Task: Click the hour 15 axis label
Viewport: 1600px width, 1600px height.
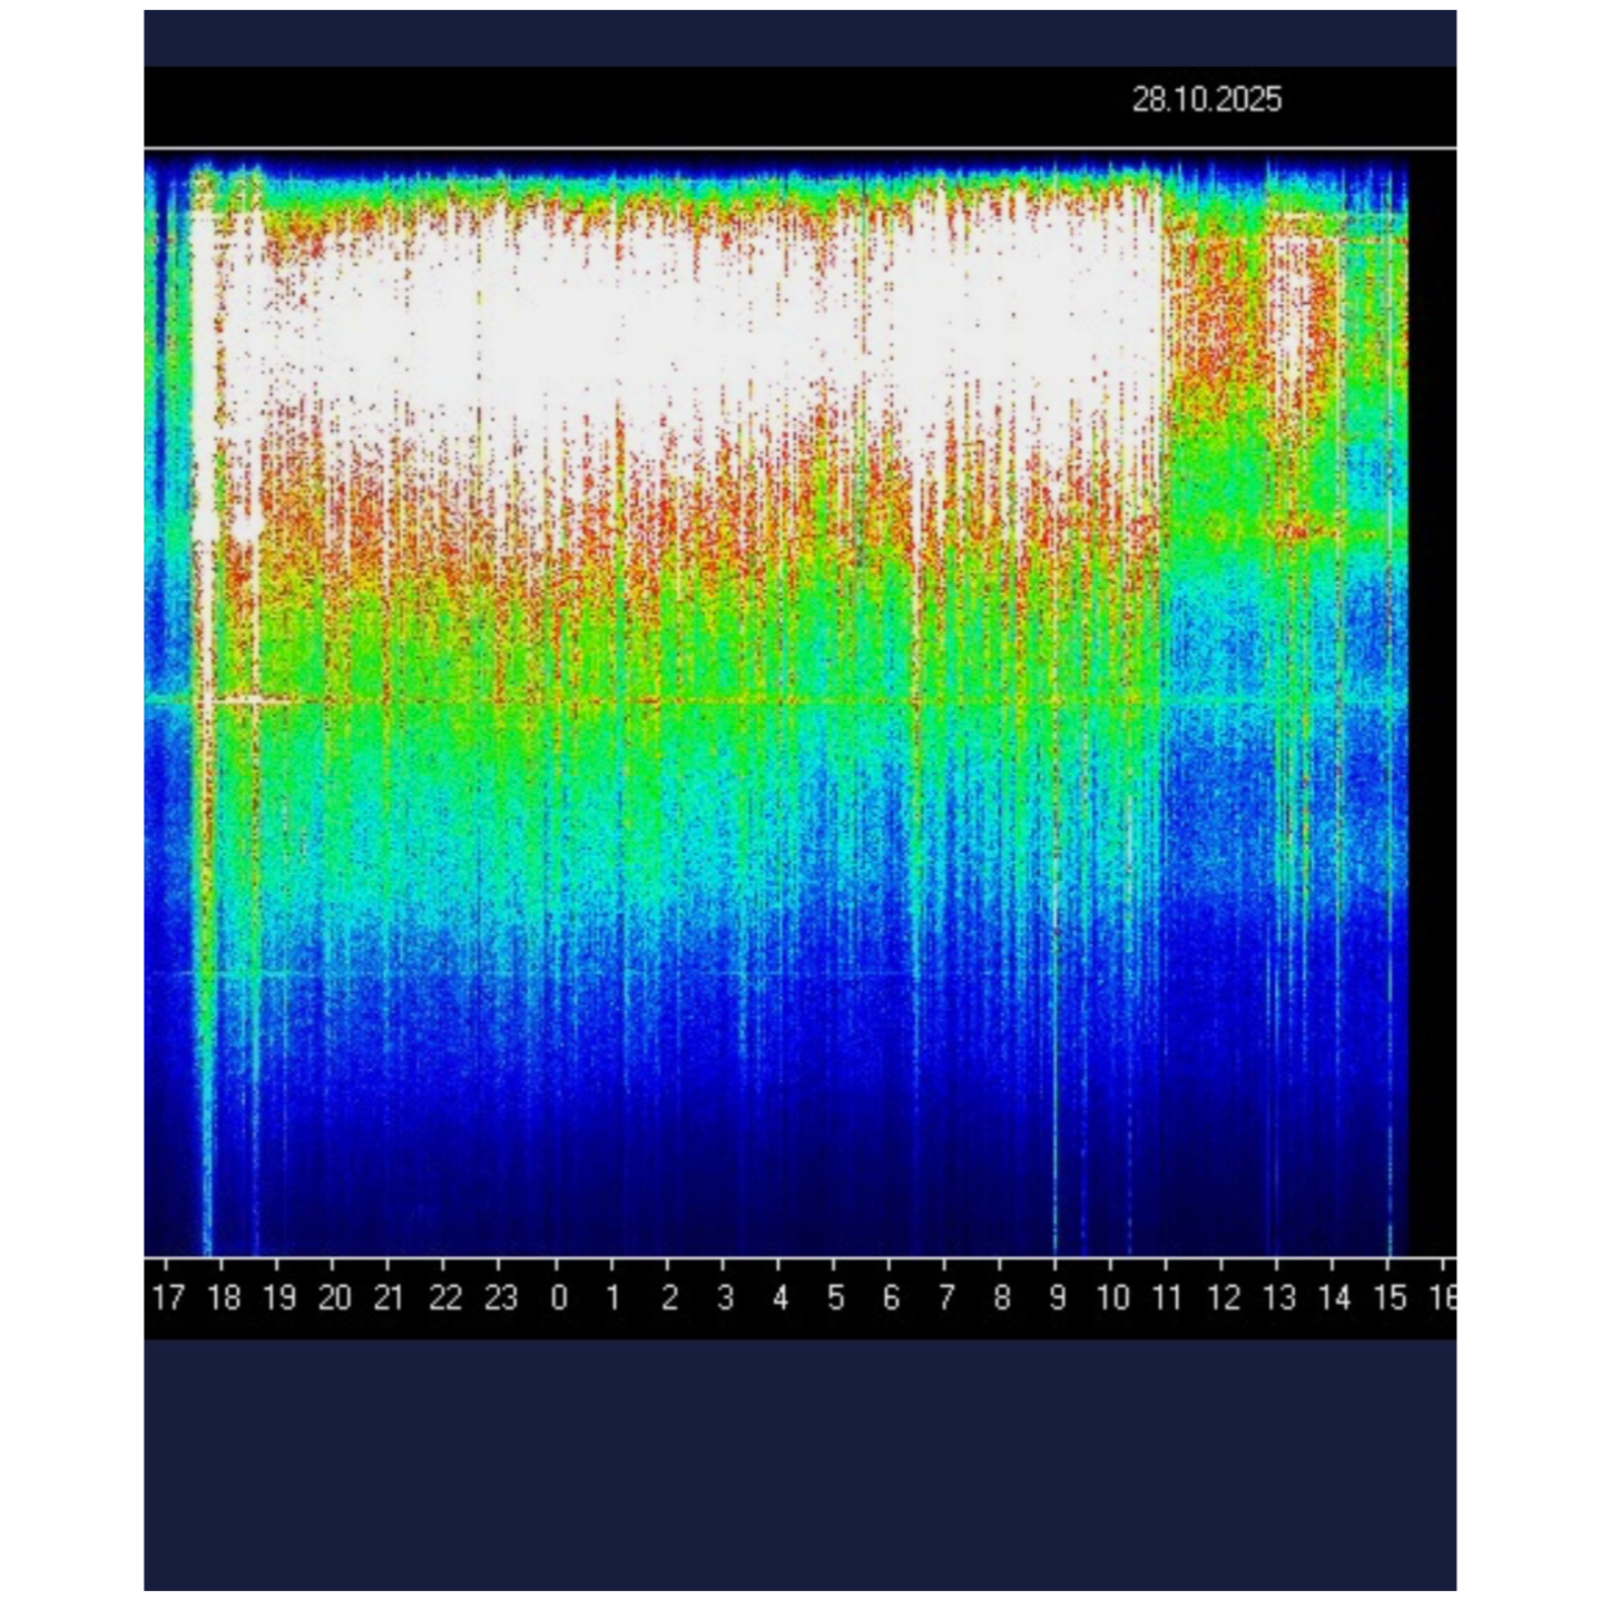Action: coord(1390,1298)
